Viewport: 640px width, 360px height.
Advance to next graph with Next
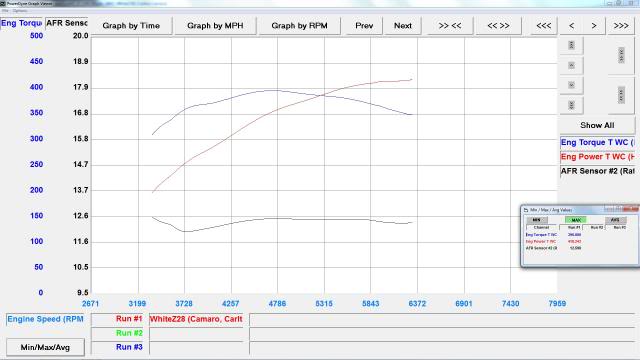pyautogui.click(x=402, y=26)
